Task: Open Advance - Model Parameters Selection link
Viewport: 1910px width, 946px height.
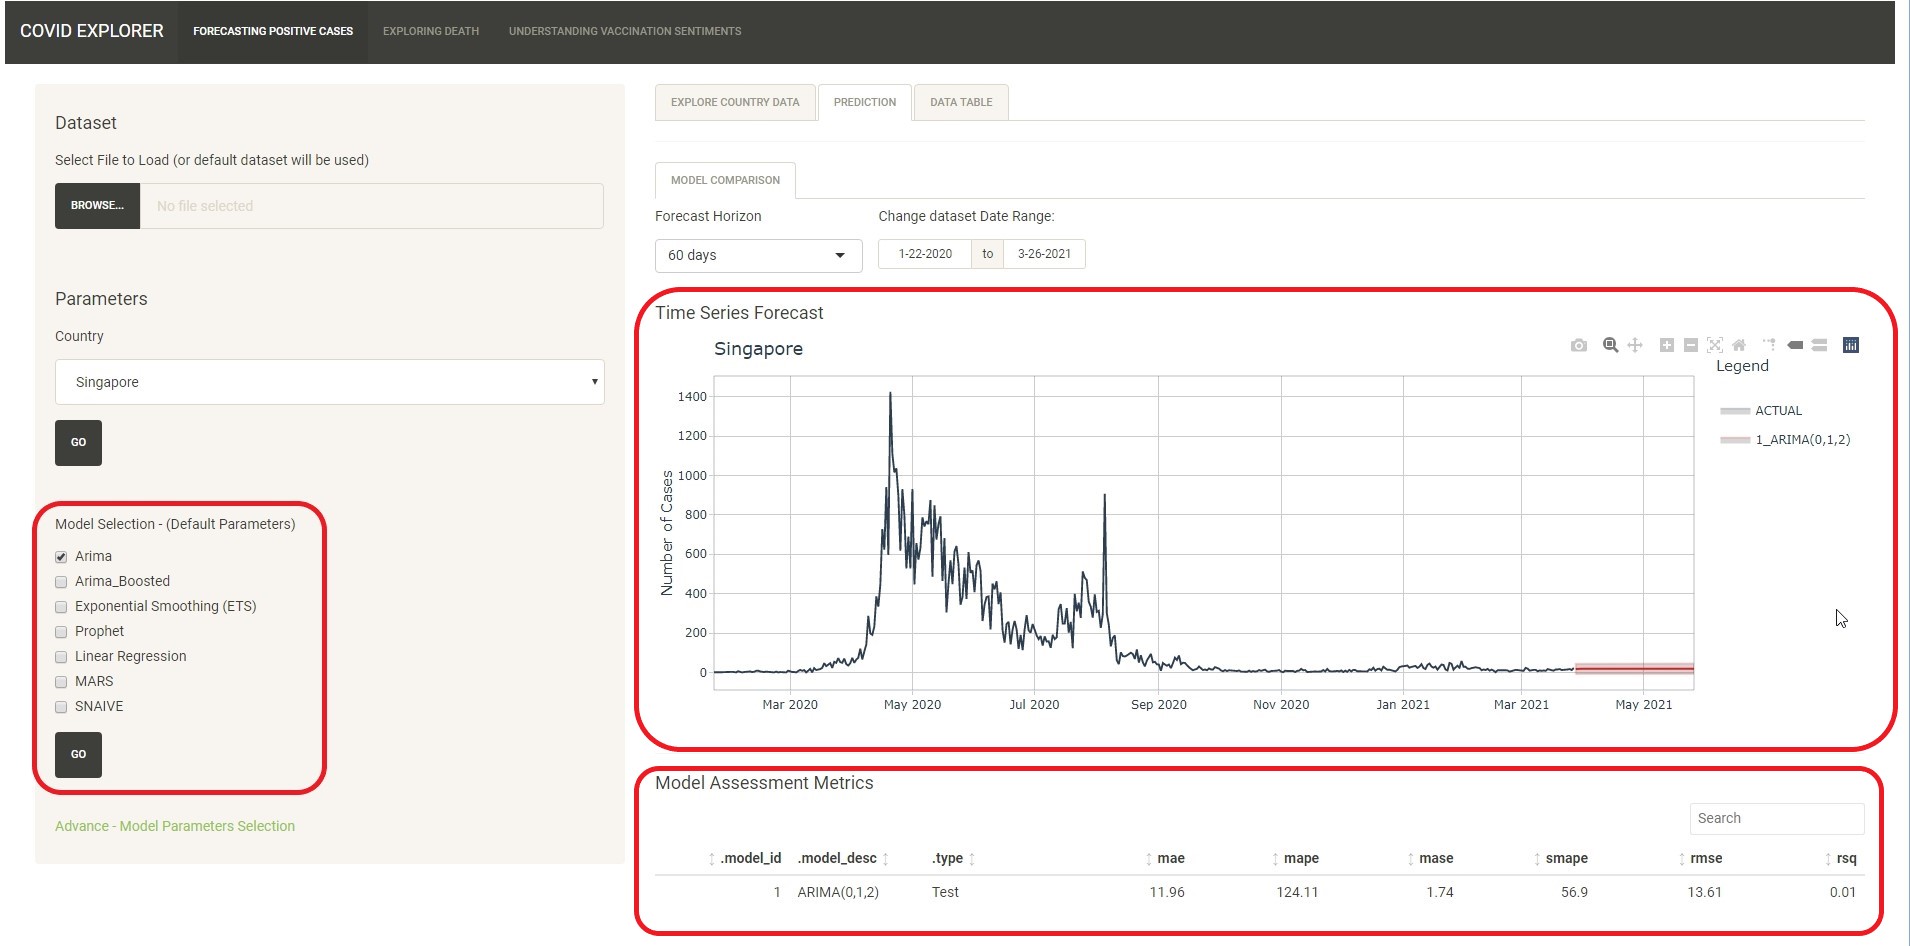Action: [x=175, y=826]
